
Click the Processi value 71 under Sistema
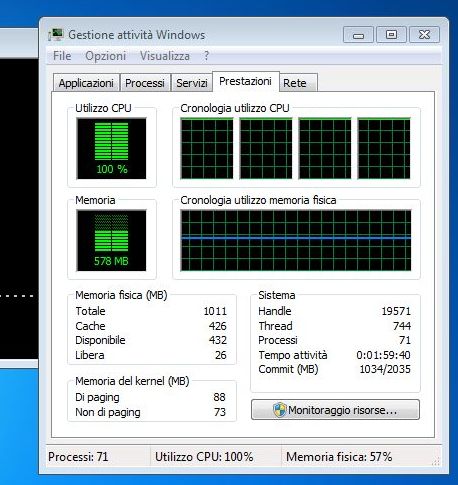click(x=405, y=340)
